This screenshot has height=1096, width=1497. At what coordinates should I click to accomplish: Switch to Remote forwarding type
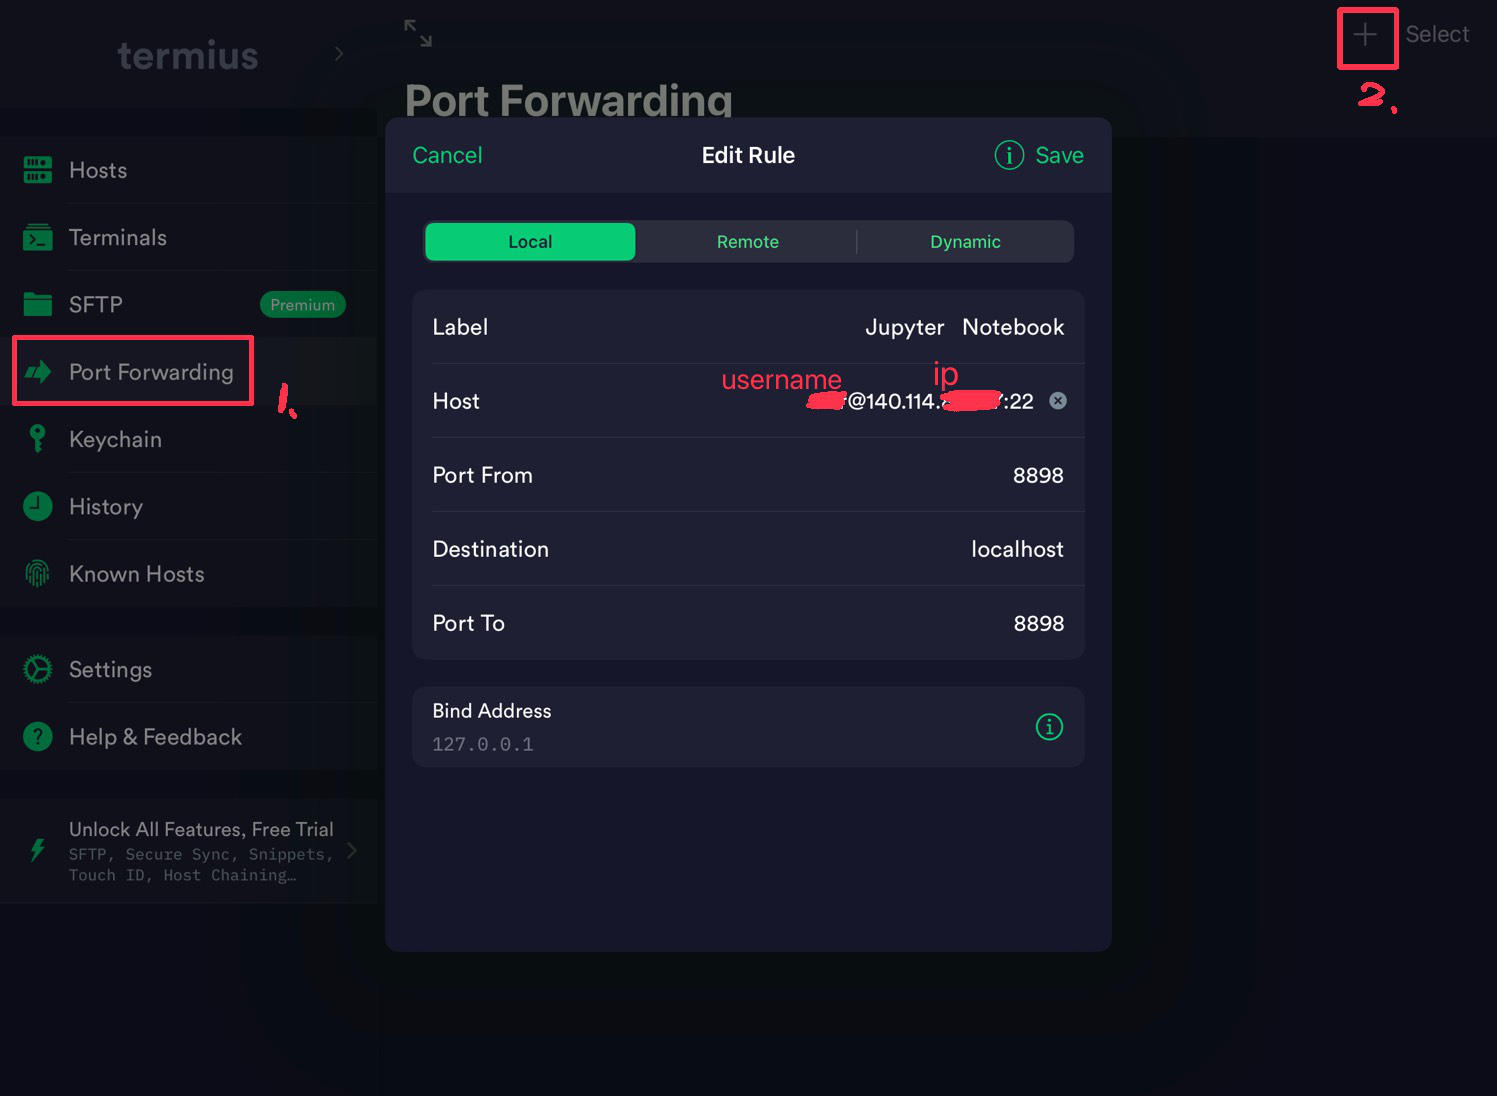click(x=747, y=242)
